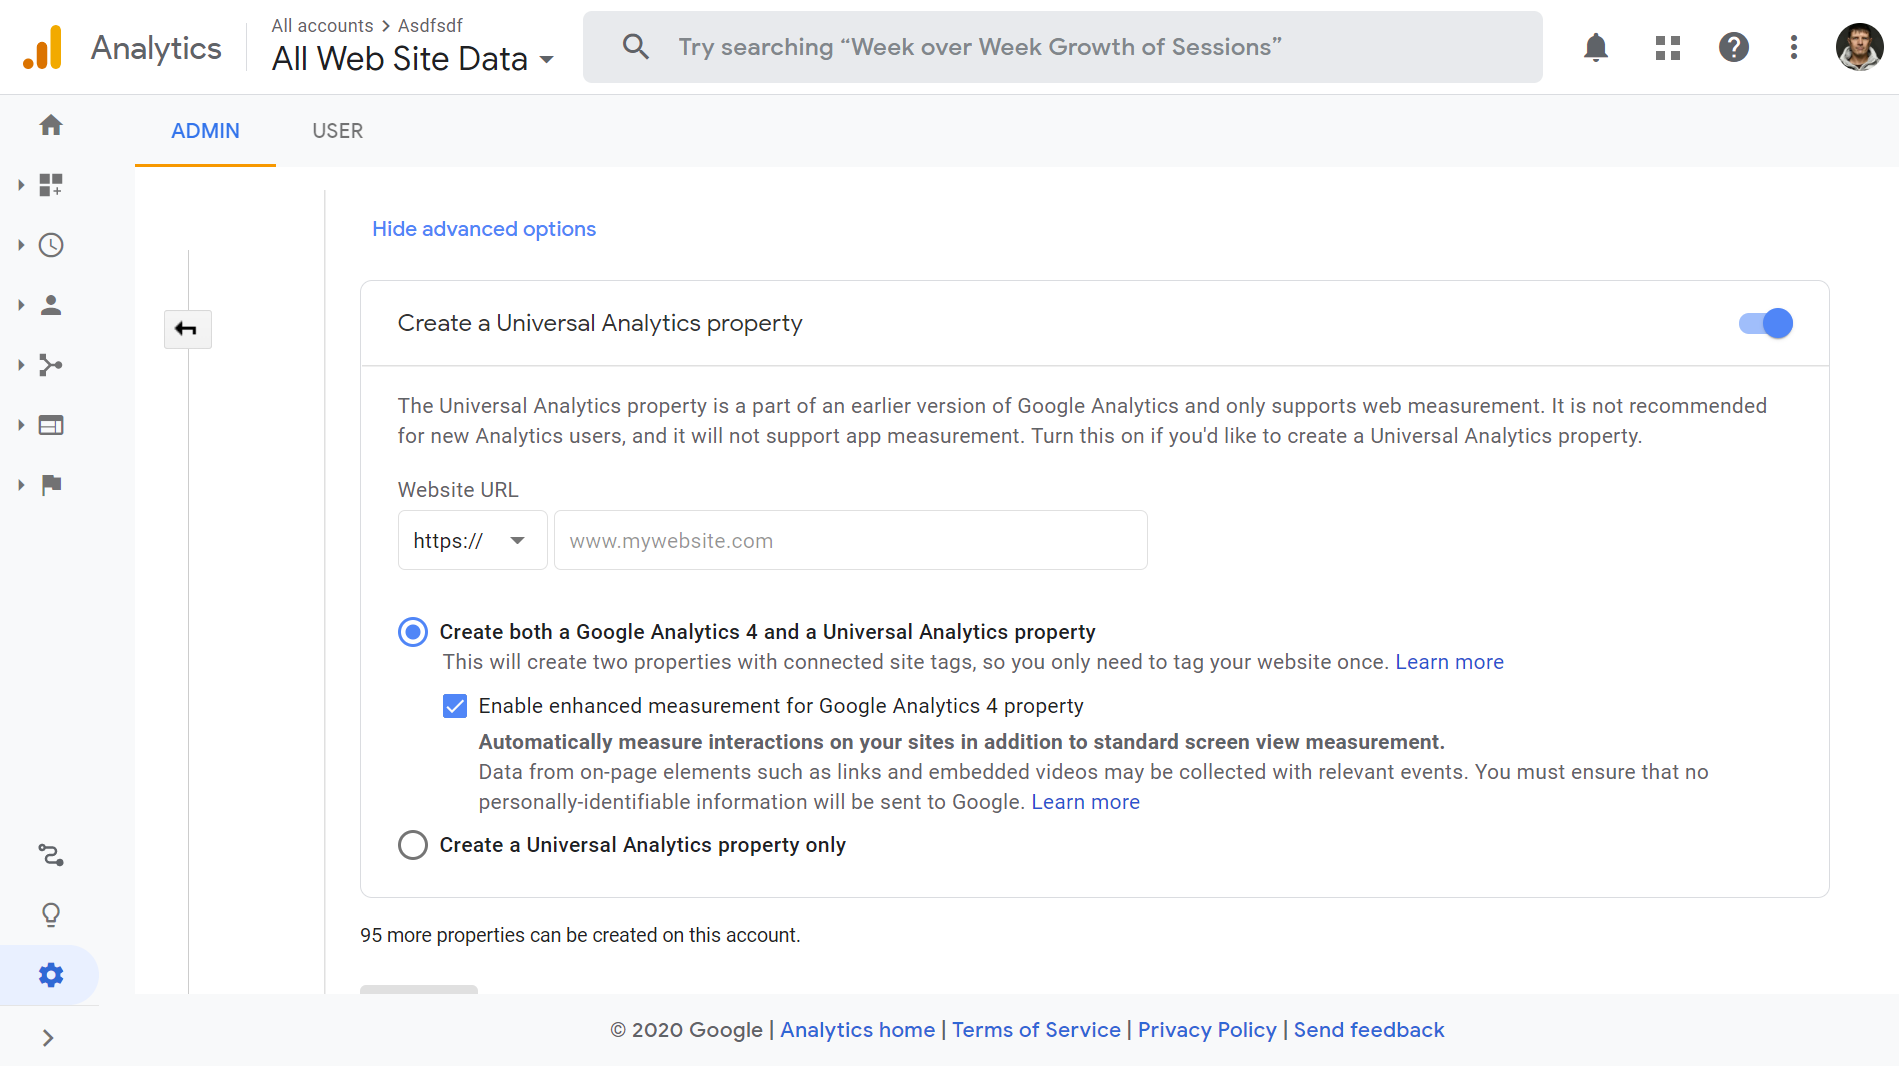Open the All Web Site Data selector
The image size is (1899, 1066).
click(412, 59)
